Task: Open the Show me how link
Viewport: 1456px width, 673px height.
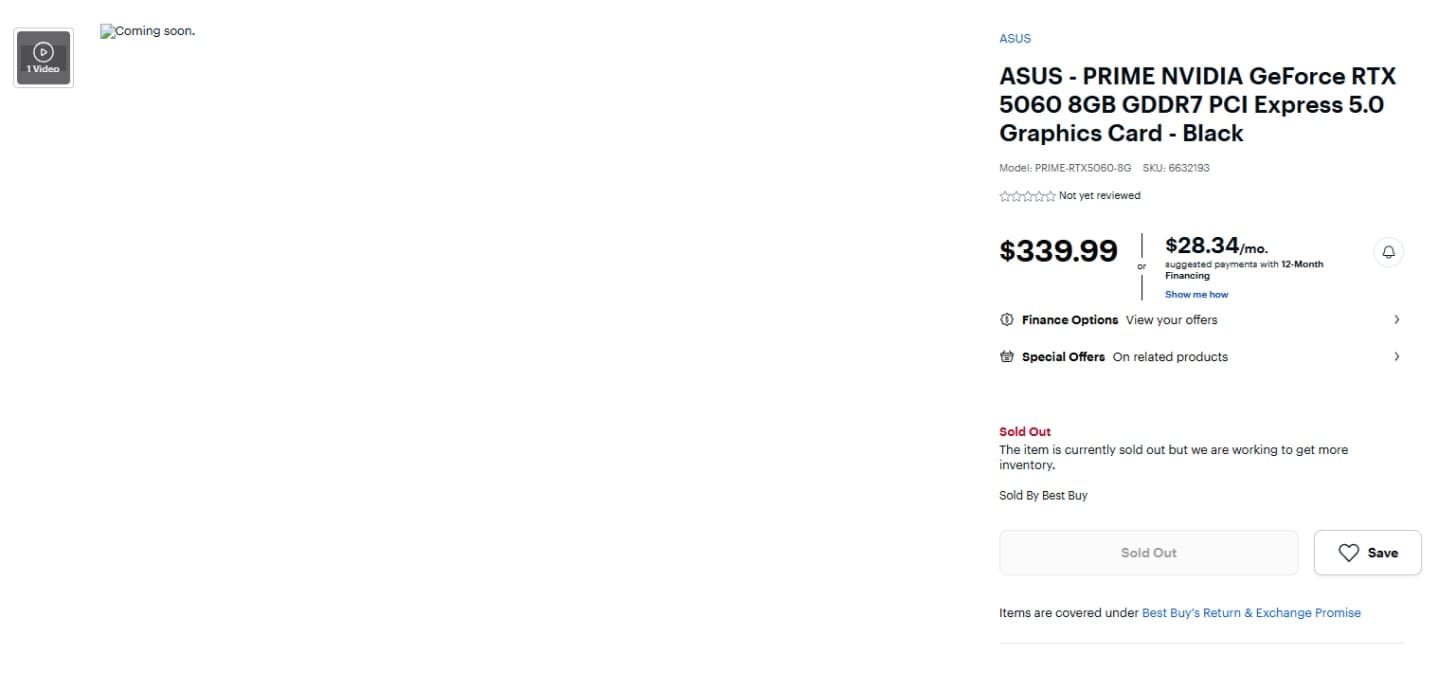Action: pyautogui.click(x=1196, y=295)
